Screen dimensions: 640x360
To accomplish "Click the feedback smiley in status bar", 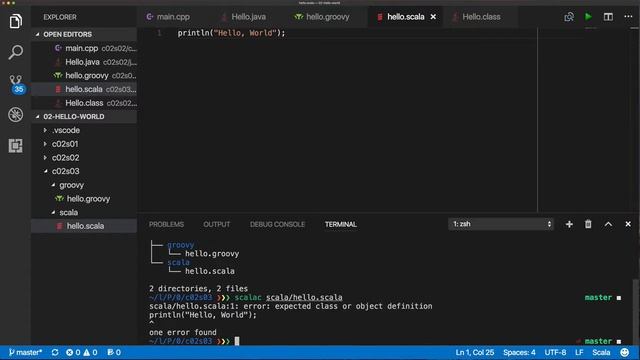I will [624, 352].
